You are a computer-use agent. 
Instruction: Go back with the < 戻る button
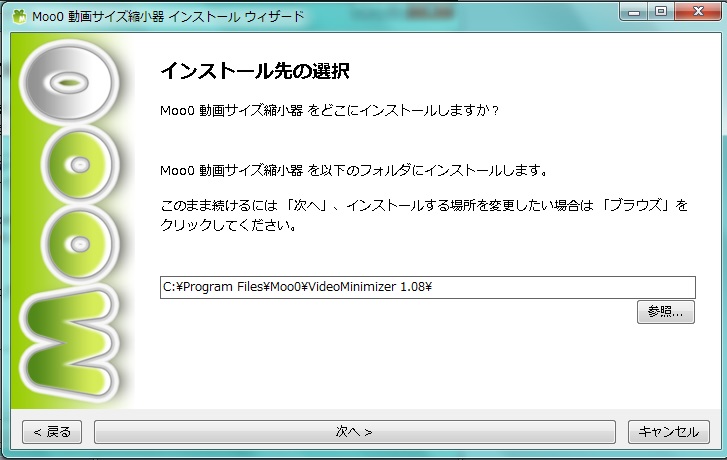point(52,432)
